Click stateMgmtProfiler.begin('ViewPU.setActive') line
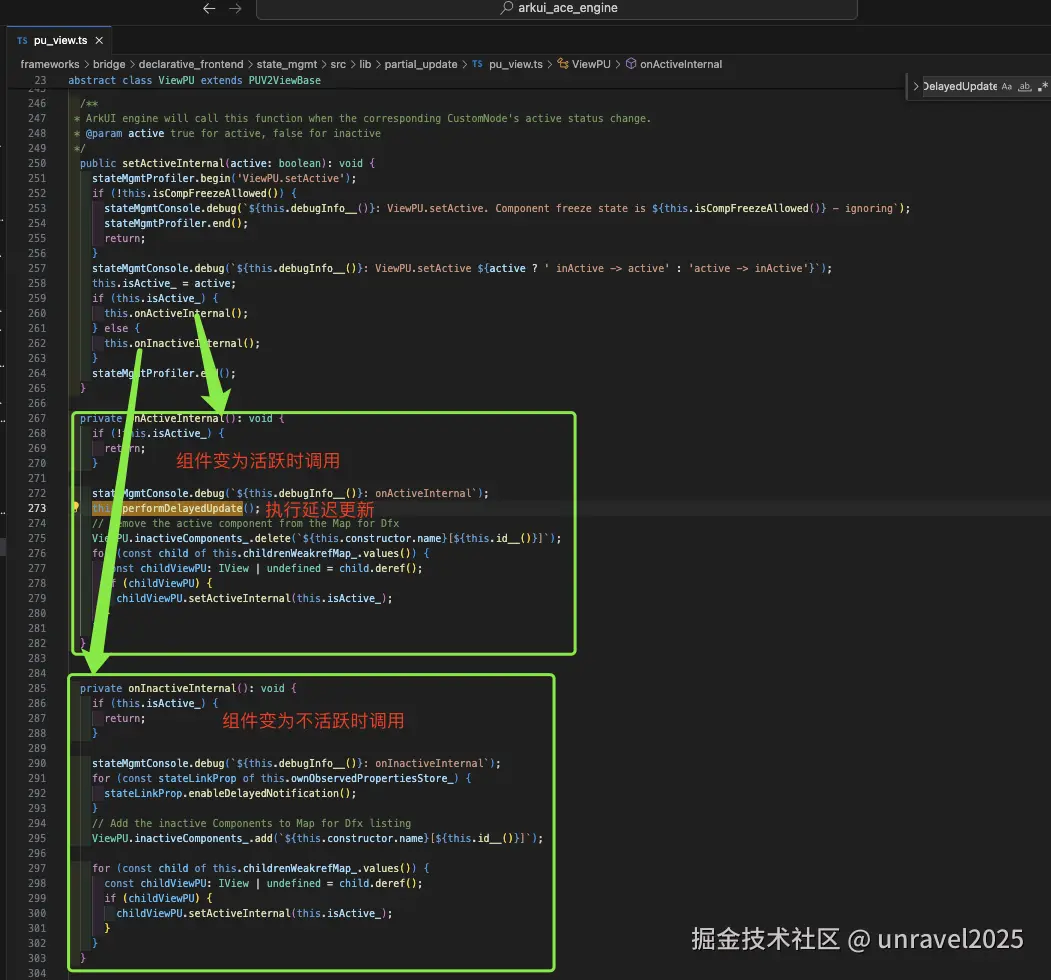Image resolution: width=1051 pixels, height=980 pixels. [x=224, y=178]
